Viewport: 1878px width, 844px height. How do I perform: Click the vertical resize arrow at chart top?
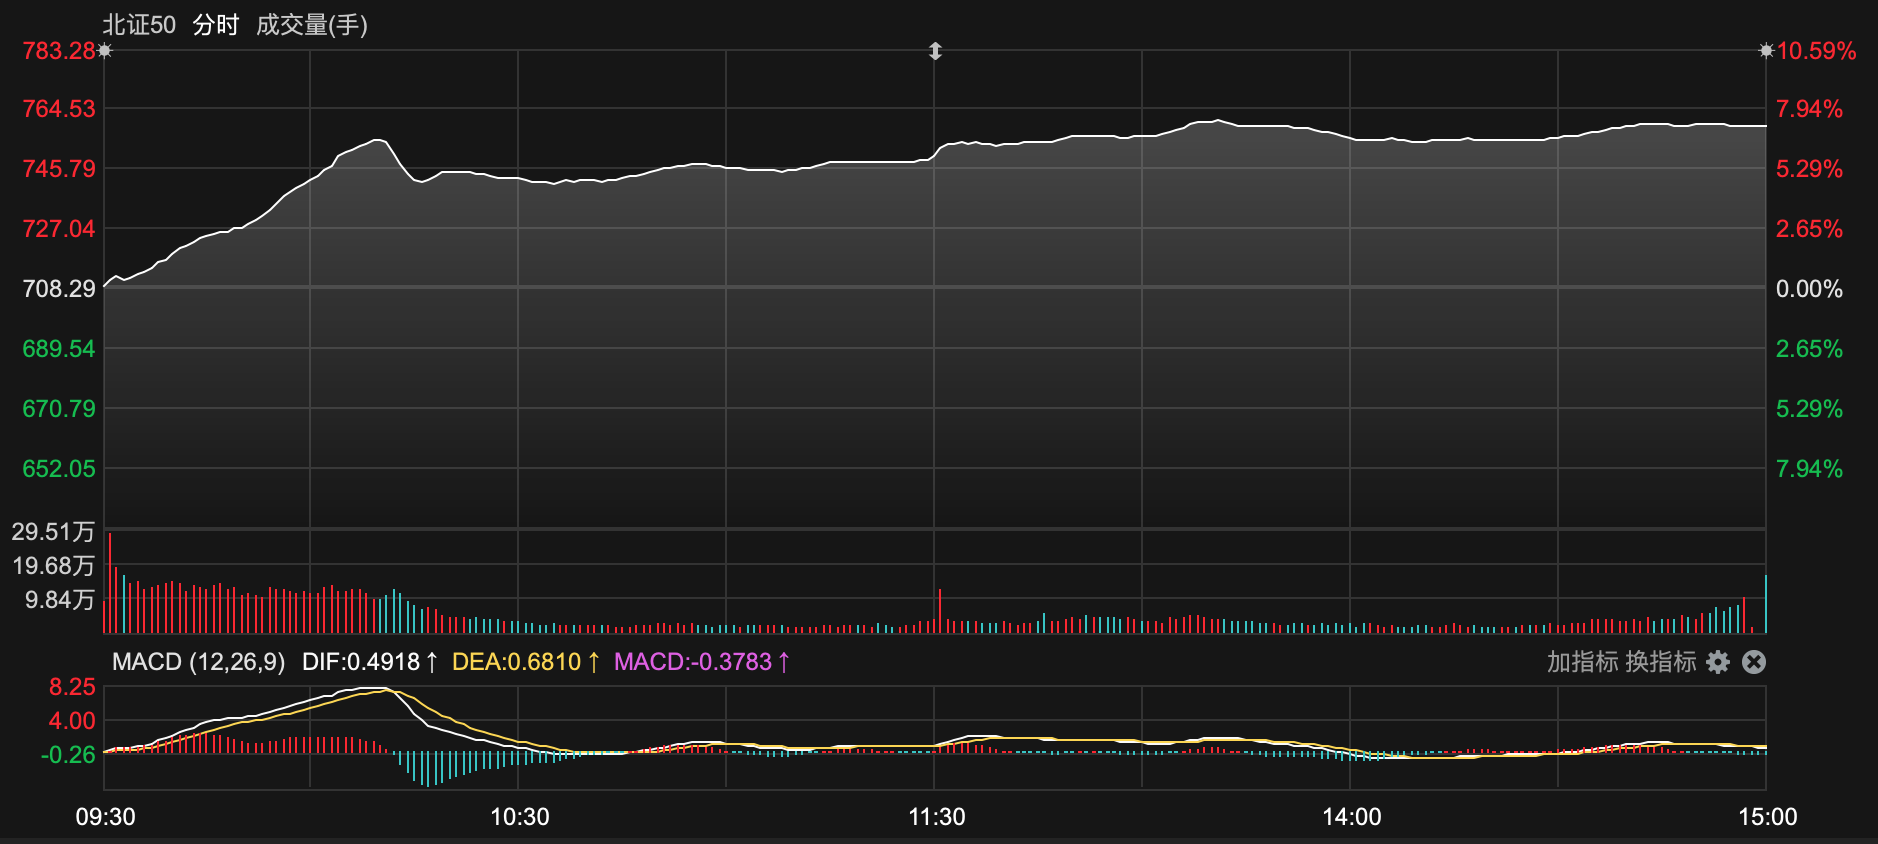click(x=935, y=51)
